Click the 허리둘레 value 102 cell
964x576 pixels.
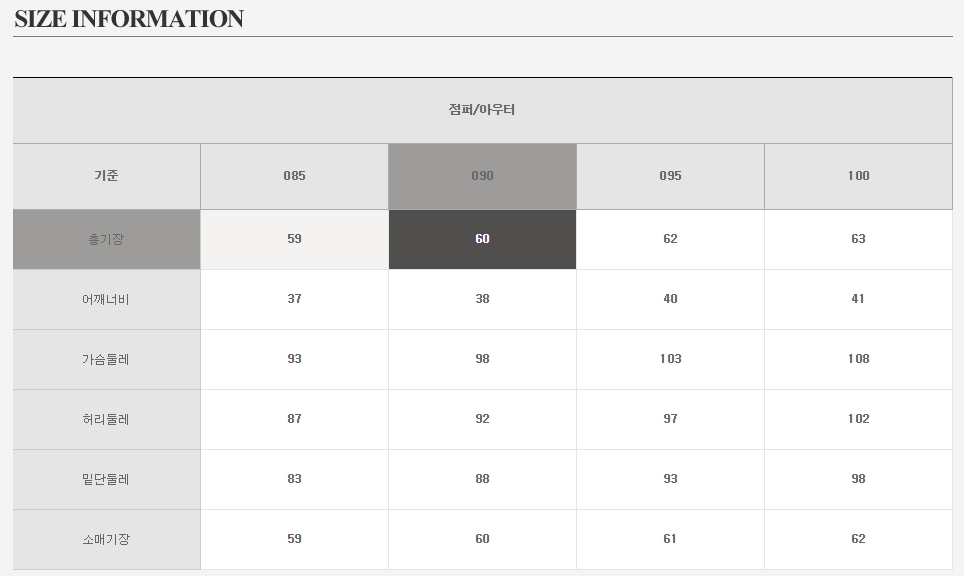click(858, 419)
